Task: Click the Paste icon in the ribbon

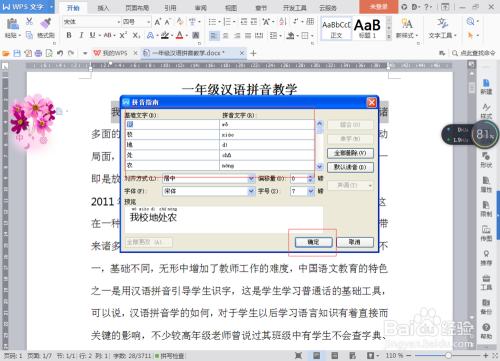Action: (13, 24)
